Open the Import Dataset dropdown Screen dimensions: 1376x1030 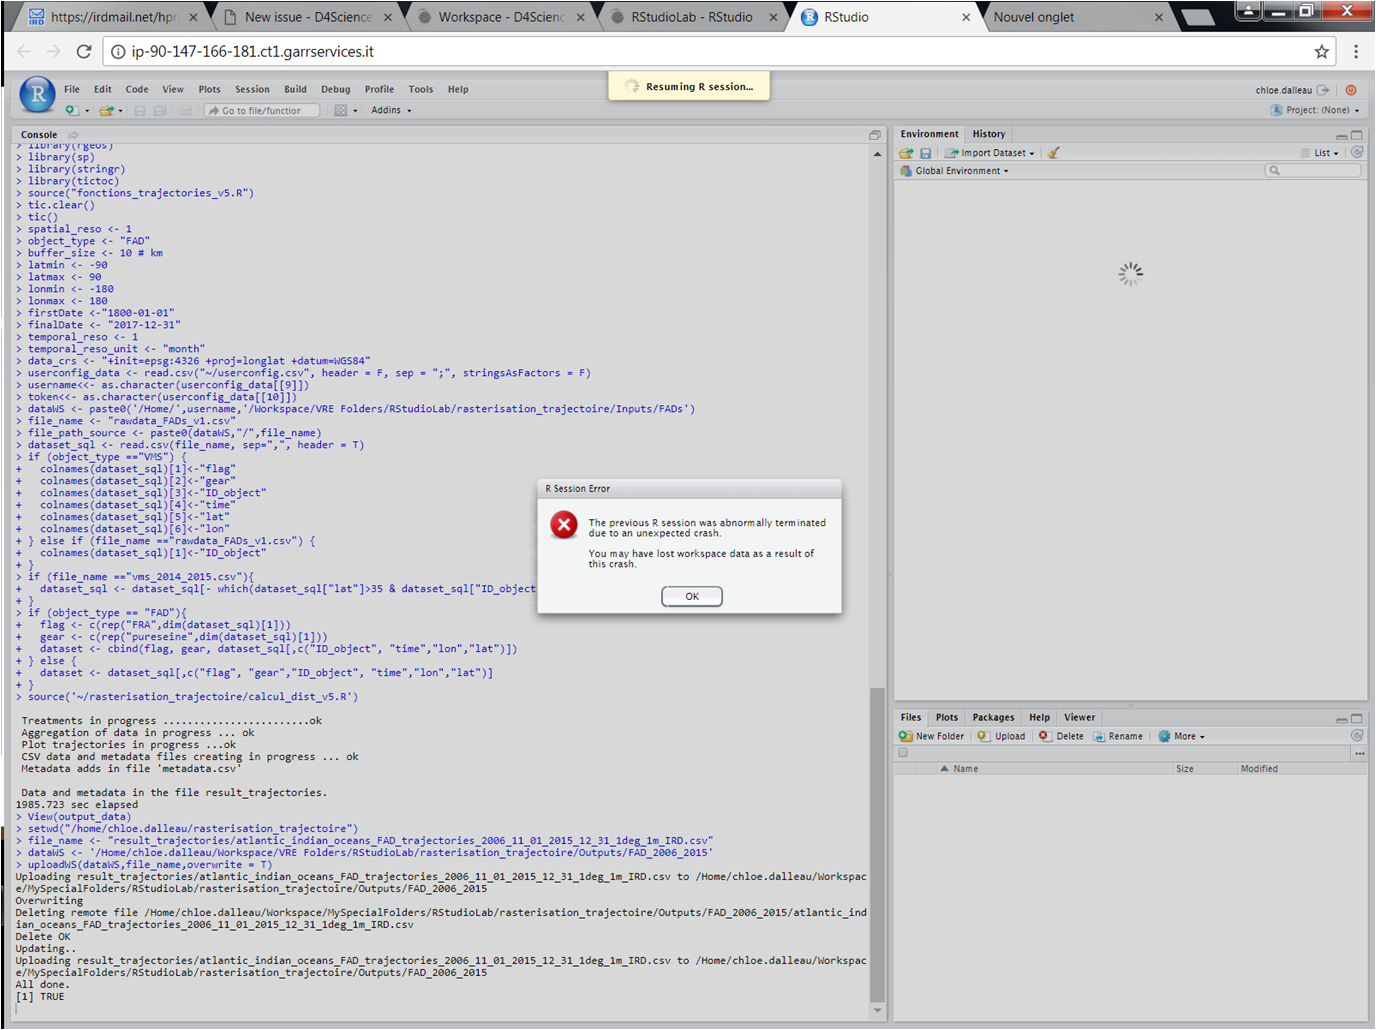990,153
